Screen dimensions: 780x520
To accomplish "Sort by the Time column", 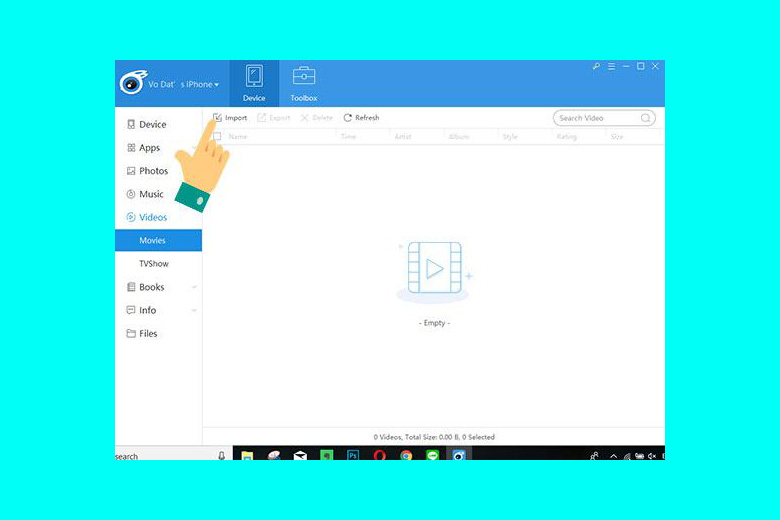I will pos(348,136).
